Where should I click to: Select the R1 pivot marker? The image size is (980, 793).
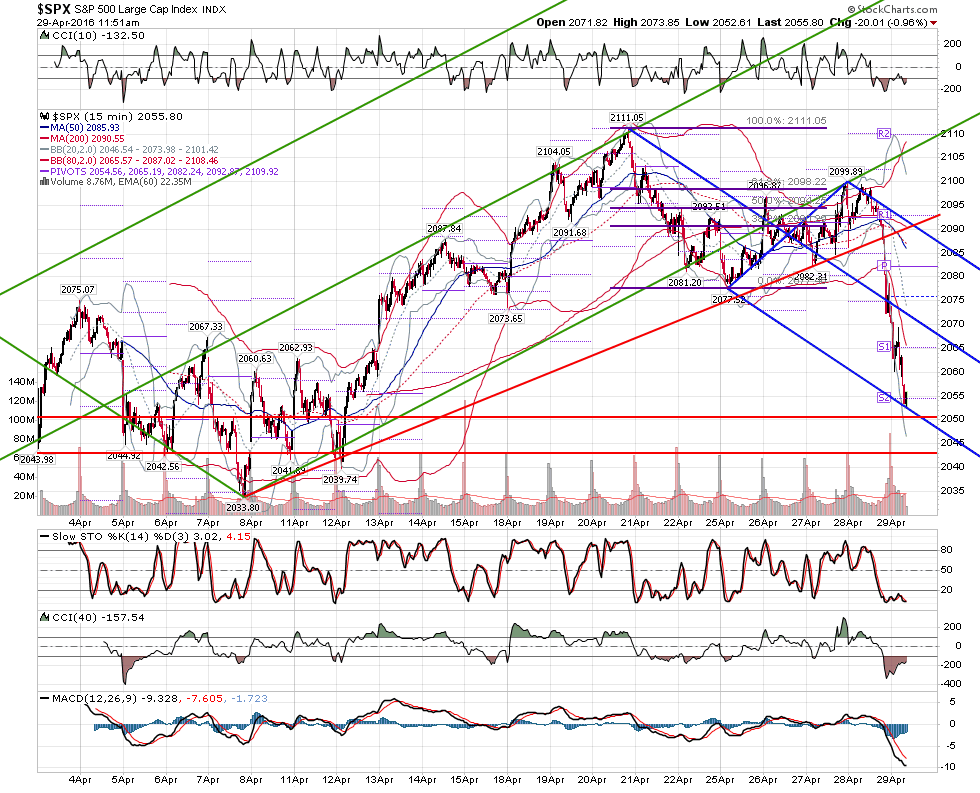884,215
